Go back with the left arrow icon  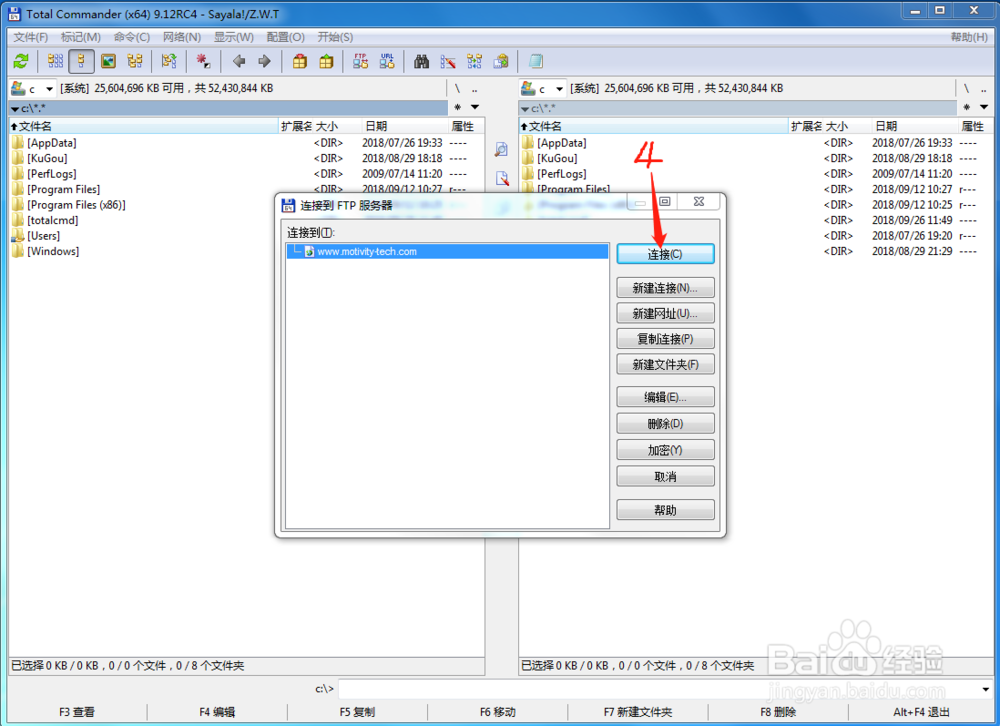pos(239,61)
